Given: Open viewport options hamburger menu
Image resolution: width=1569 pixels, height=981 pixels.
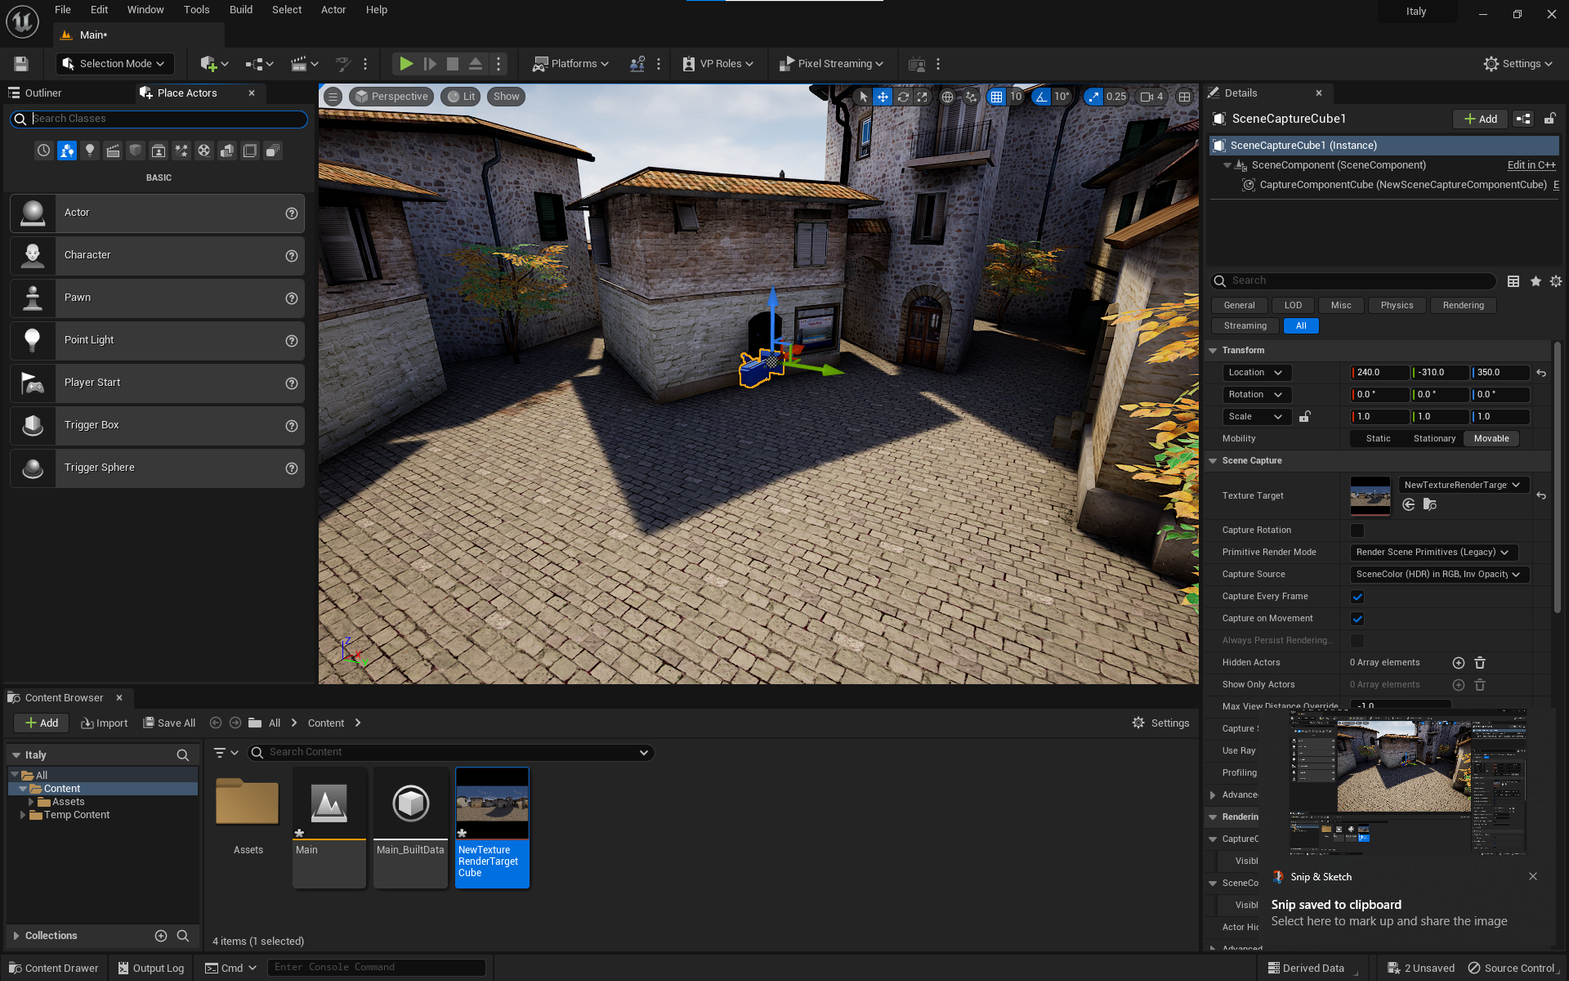Looking at the screenshot, I should click(333, 97).
